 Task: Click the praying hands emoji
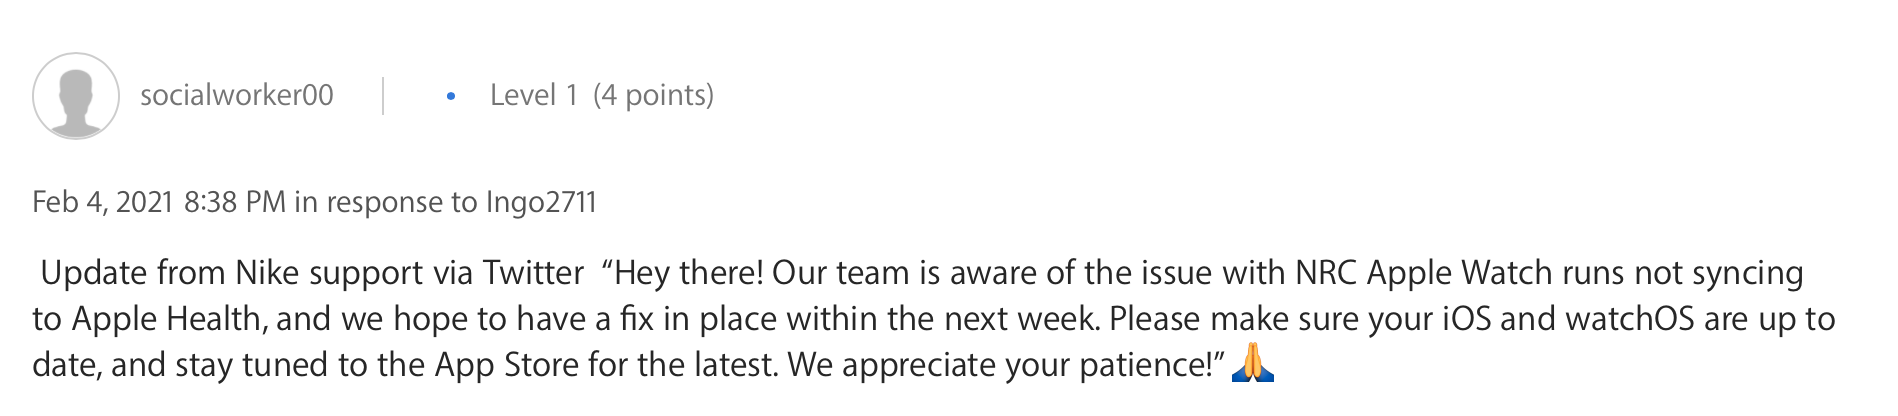pyautogui.click(x=1253, y=363)
